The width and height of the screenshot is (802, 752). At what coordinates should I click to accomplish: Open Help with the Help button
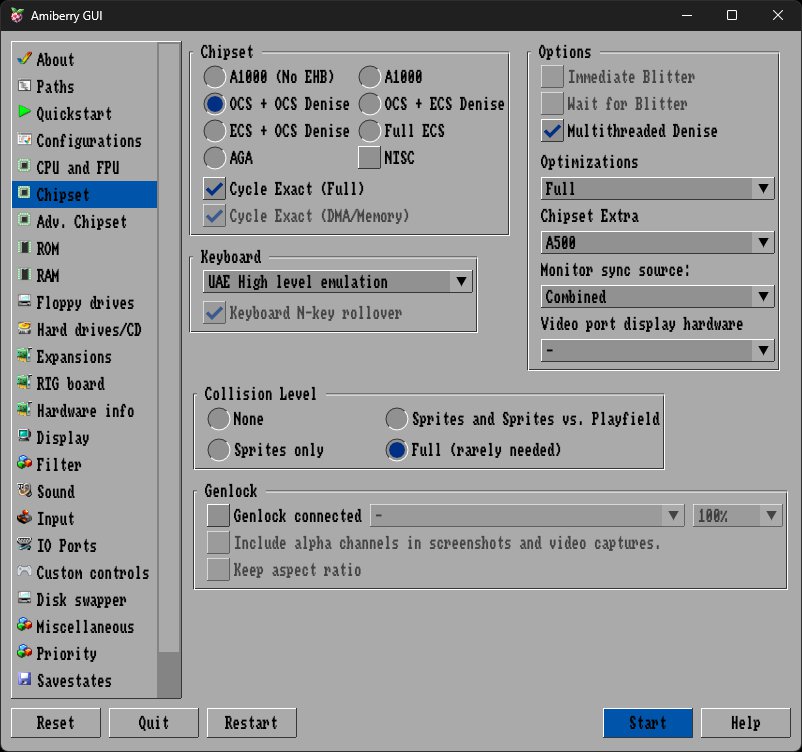tap(745, 722)
